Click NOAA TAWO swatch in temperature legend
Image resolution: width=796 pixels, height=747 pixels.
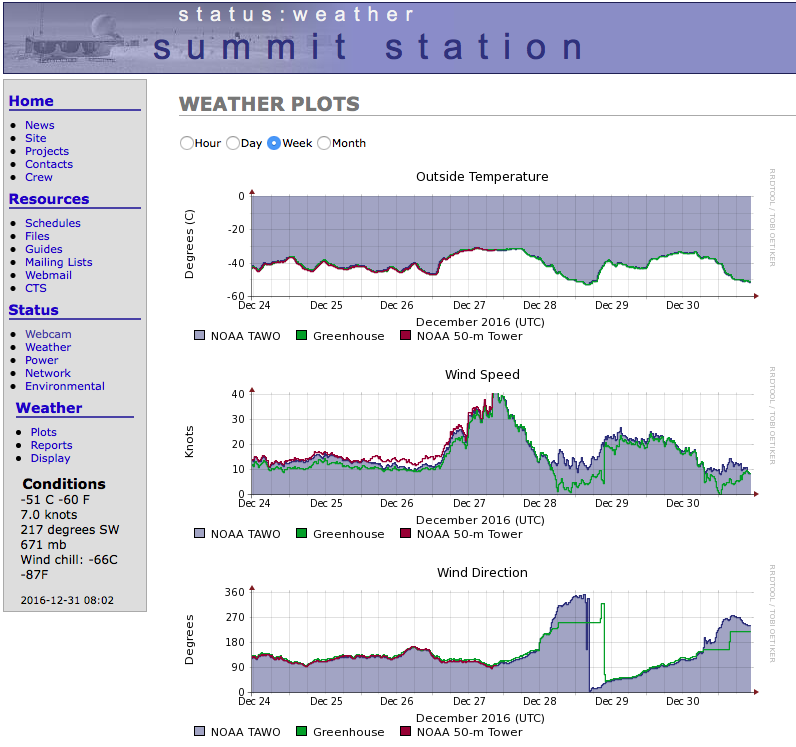200,335
